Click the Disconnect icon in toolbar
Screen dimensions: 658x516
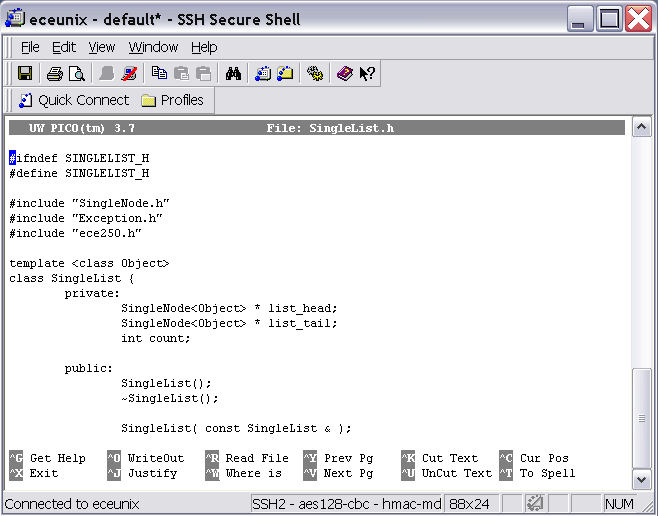129,73
